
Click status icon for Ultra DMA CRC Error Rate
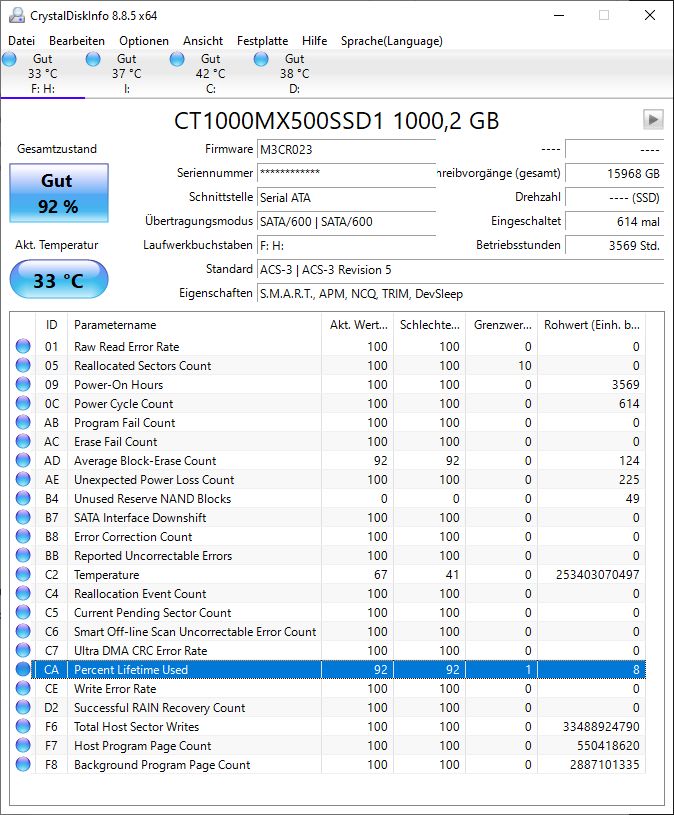point(23,650)
